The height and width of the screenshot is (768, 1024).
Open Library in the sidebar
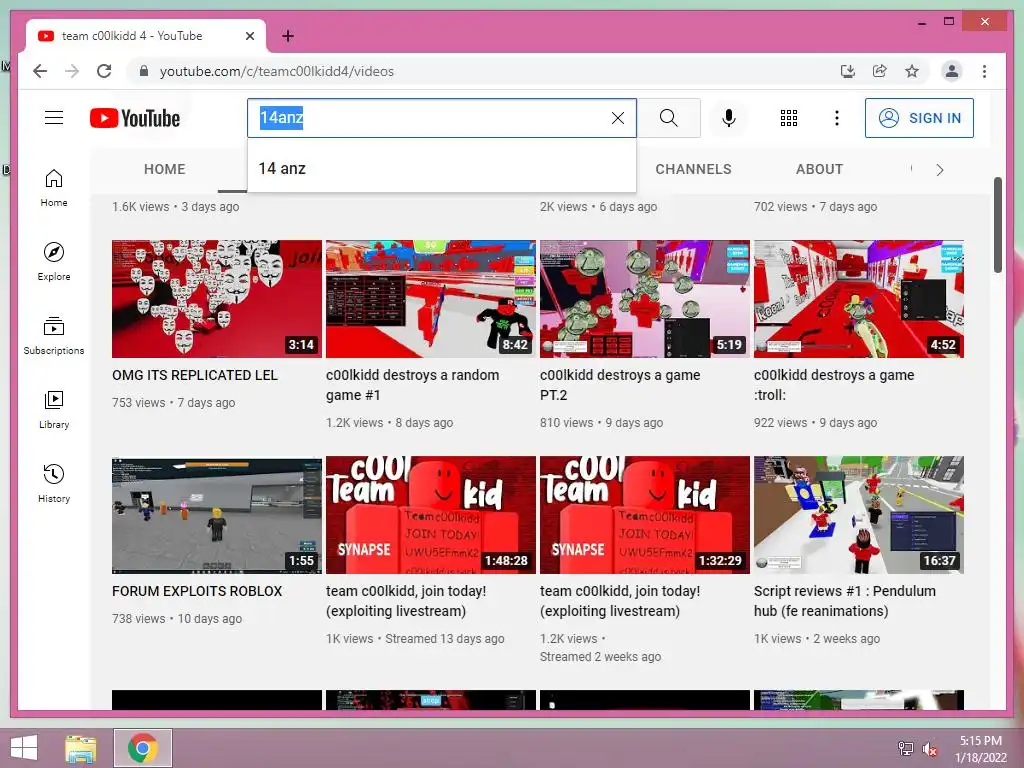tap(54, 410)
